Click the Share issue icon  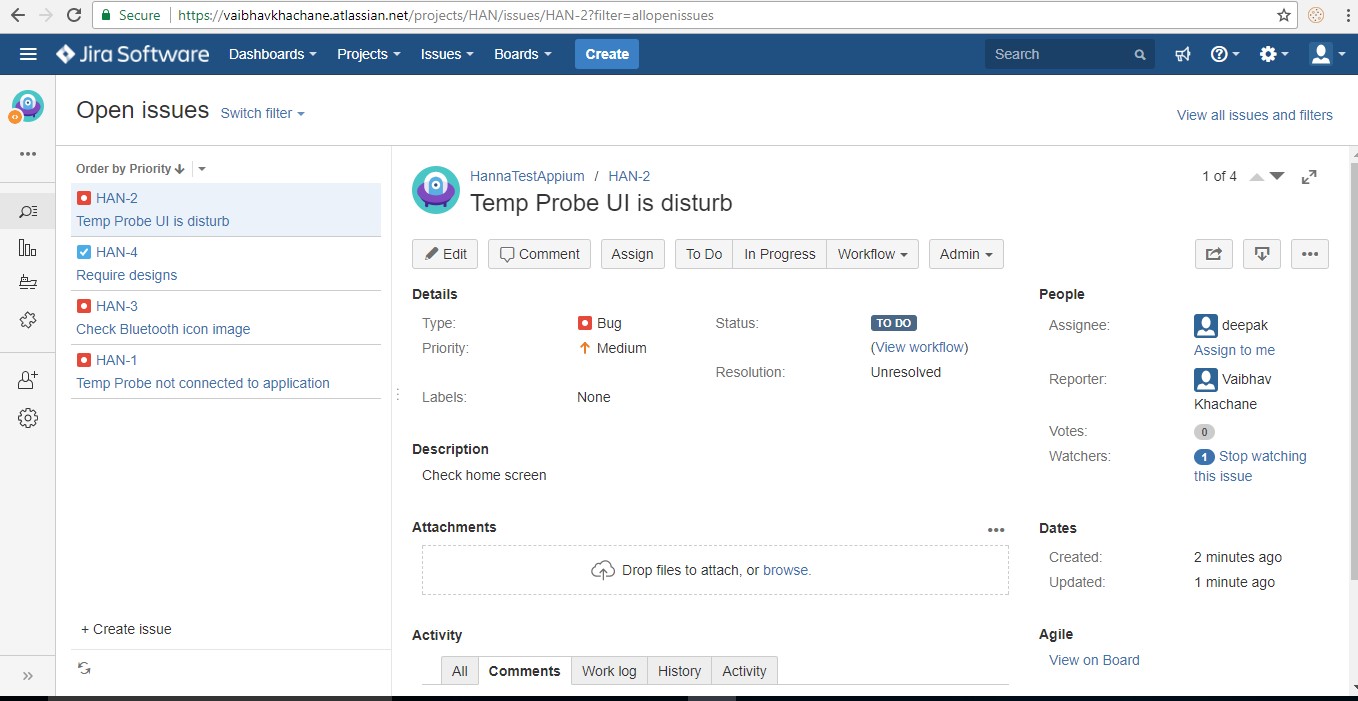point(1213,253)
